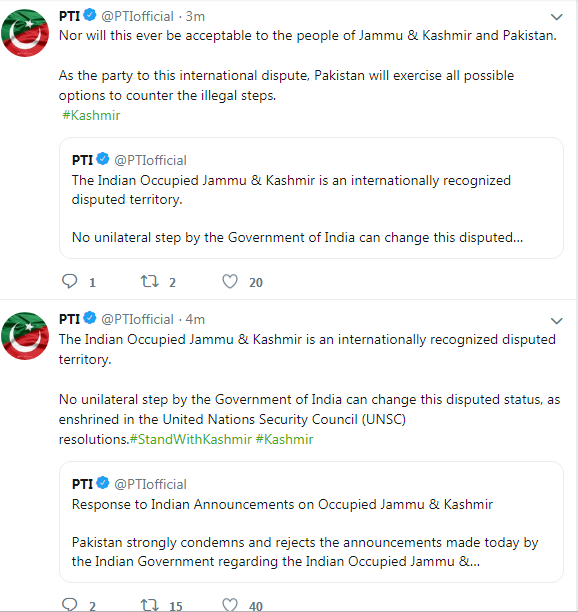The image size is (578, 612).
Task: Like the tweet showing 40 likes
Action: [230, 605]
